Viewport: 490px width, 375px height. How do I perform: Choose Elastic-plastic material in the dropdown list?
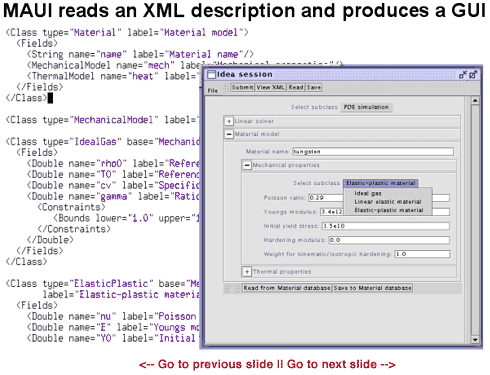389,210
